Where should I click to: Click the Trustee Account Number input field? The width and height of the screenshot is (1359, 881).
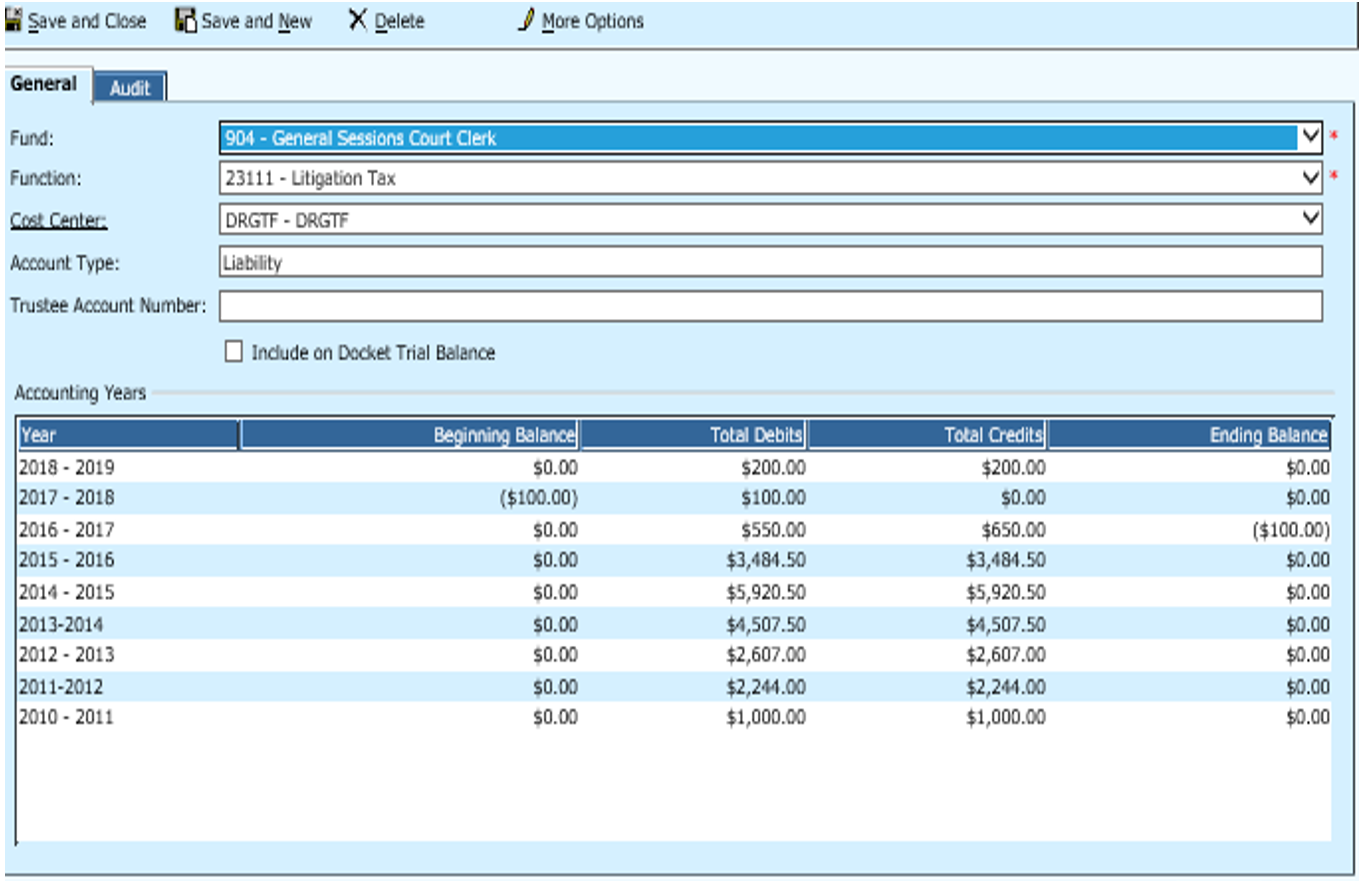[771, 306]
